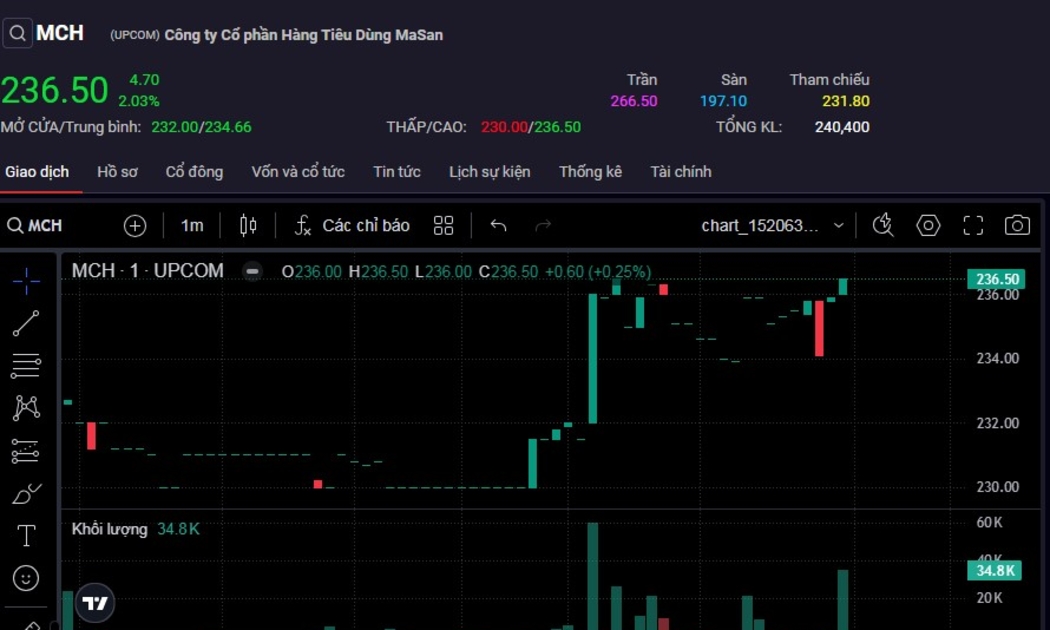Switch to the Tài chính tab
1050x630 pixels.
click(680, 172)
